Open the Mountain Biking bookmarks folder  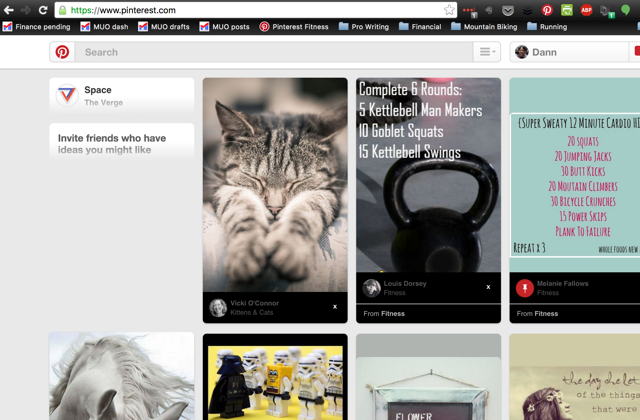(x=484, y=27)
